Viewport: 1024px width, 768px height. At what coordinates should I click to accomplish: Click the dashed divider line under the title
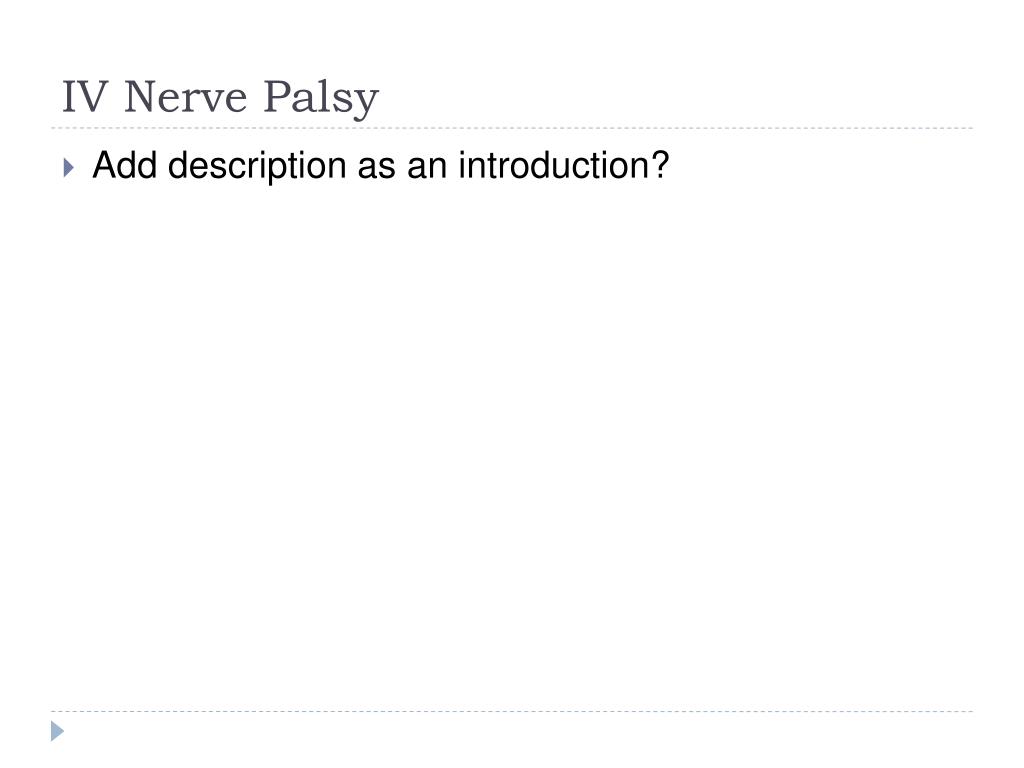512,128
